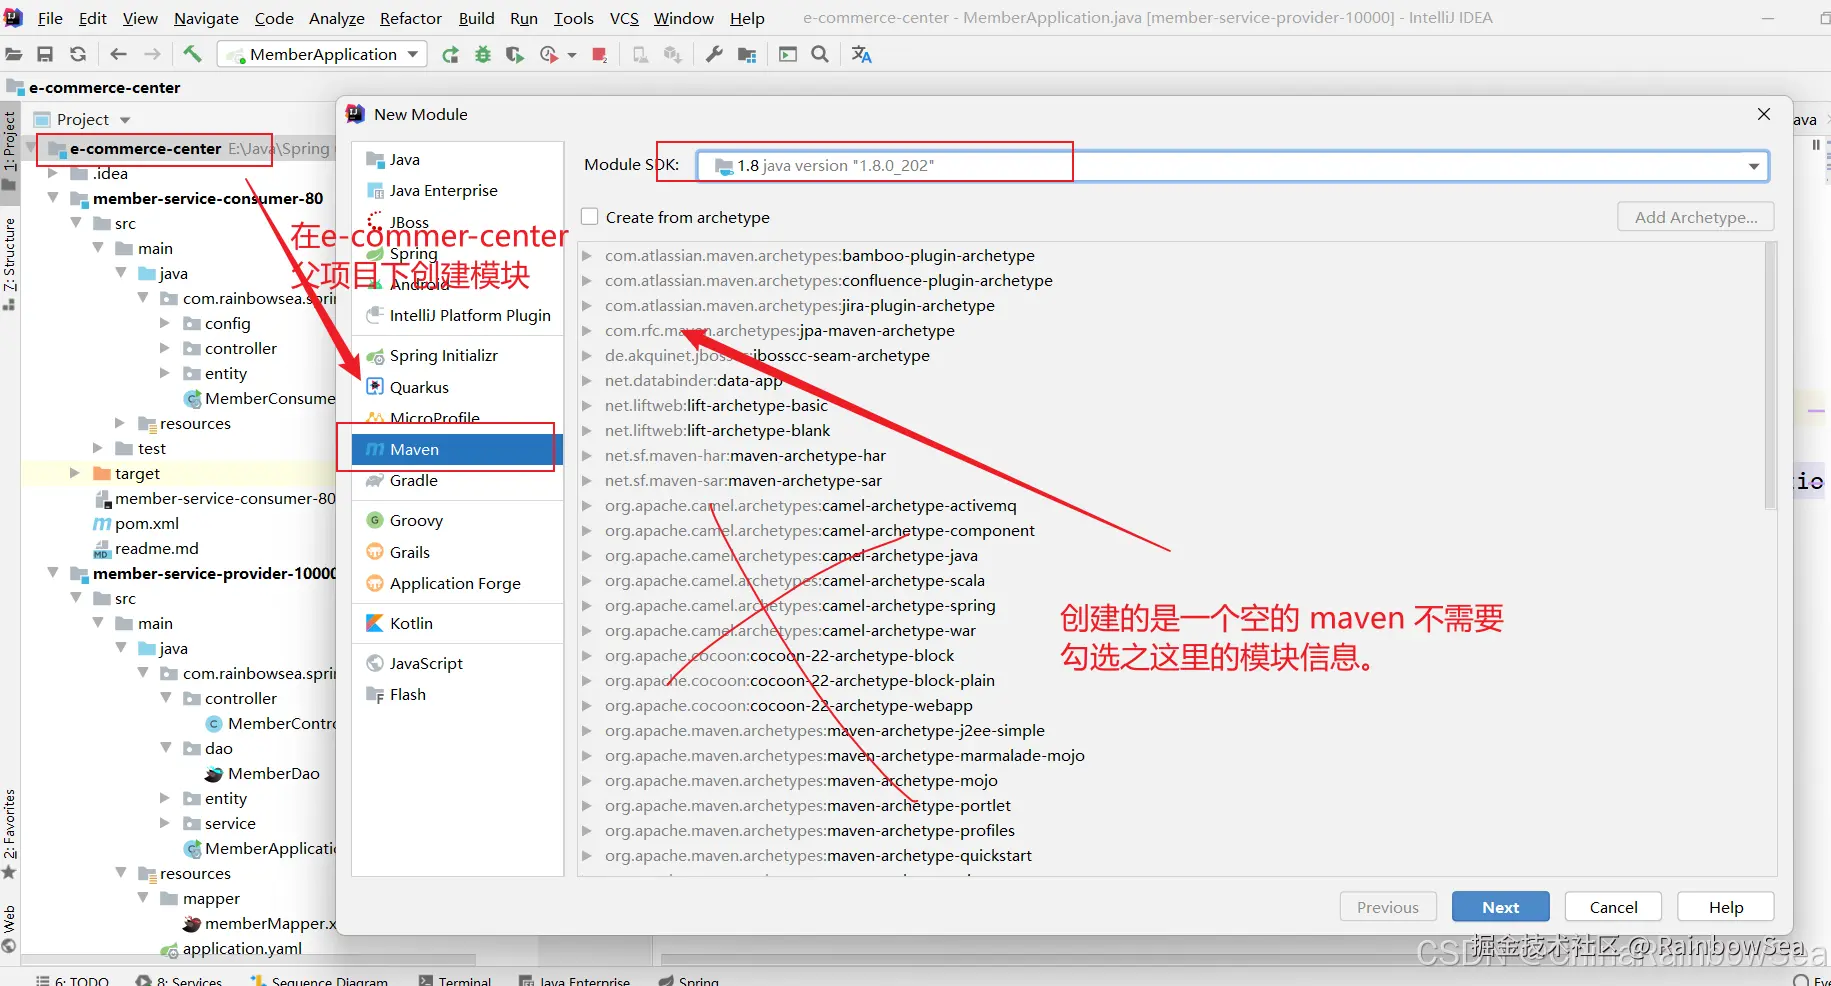Viewport: 1831px width, 986px height.
Task: Open the Build menu
Action: coord(477,18)
